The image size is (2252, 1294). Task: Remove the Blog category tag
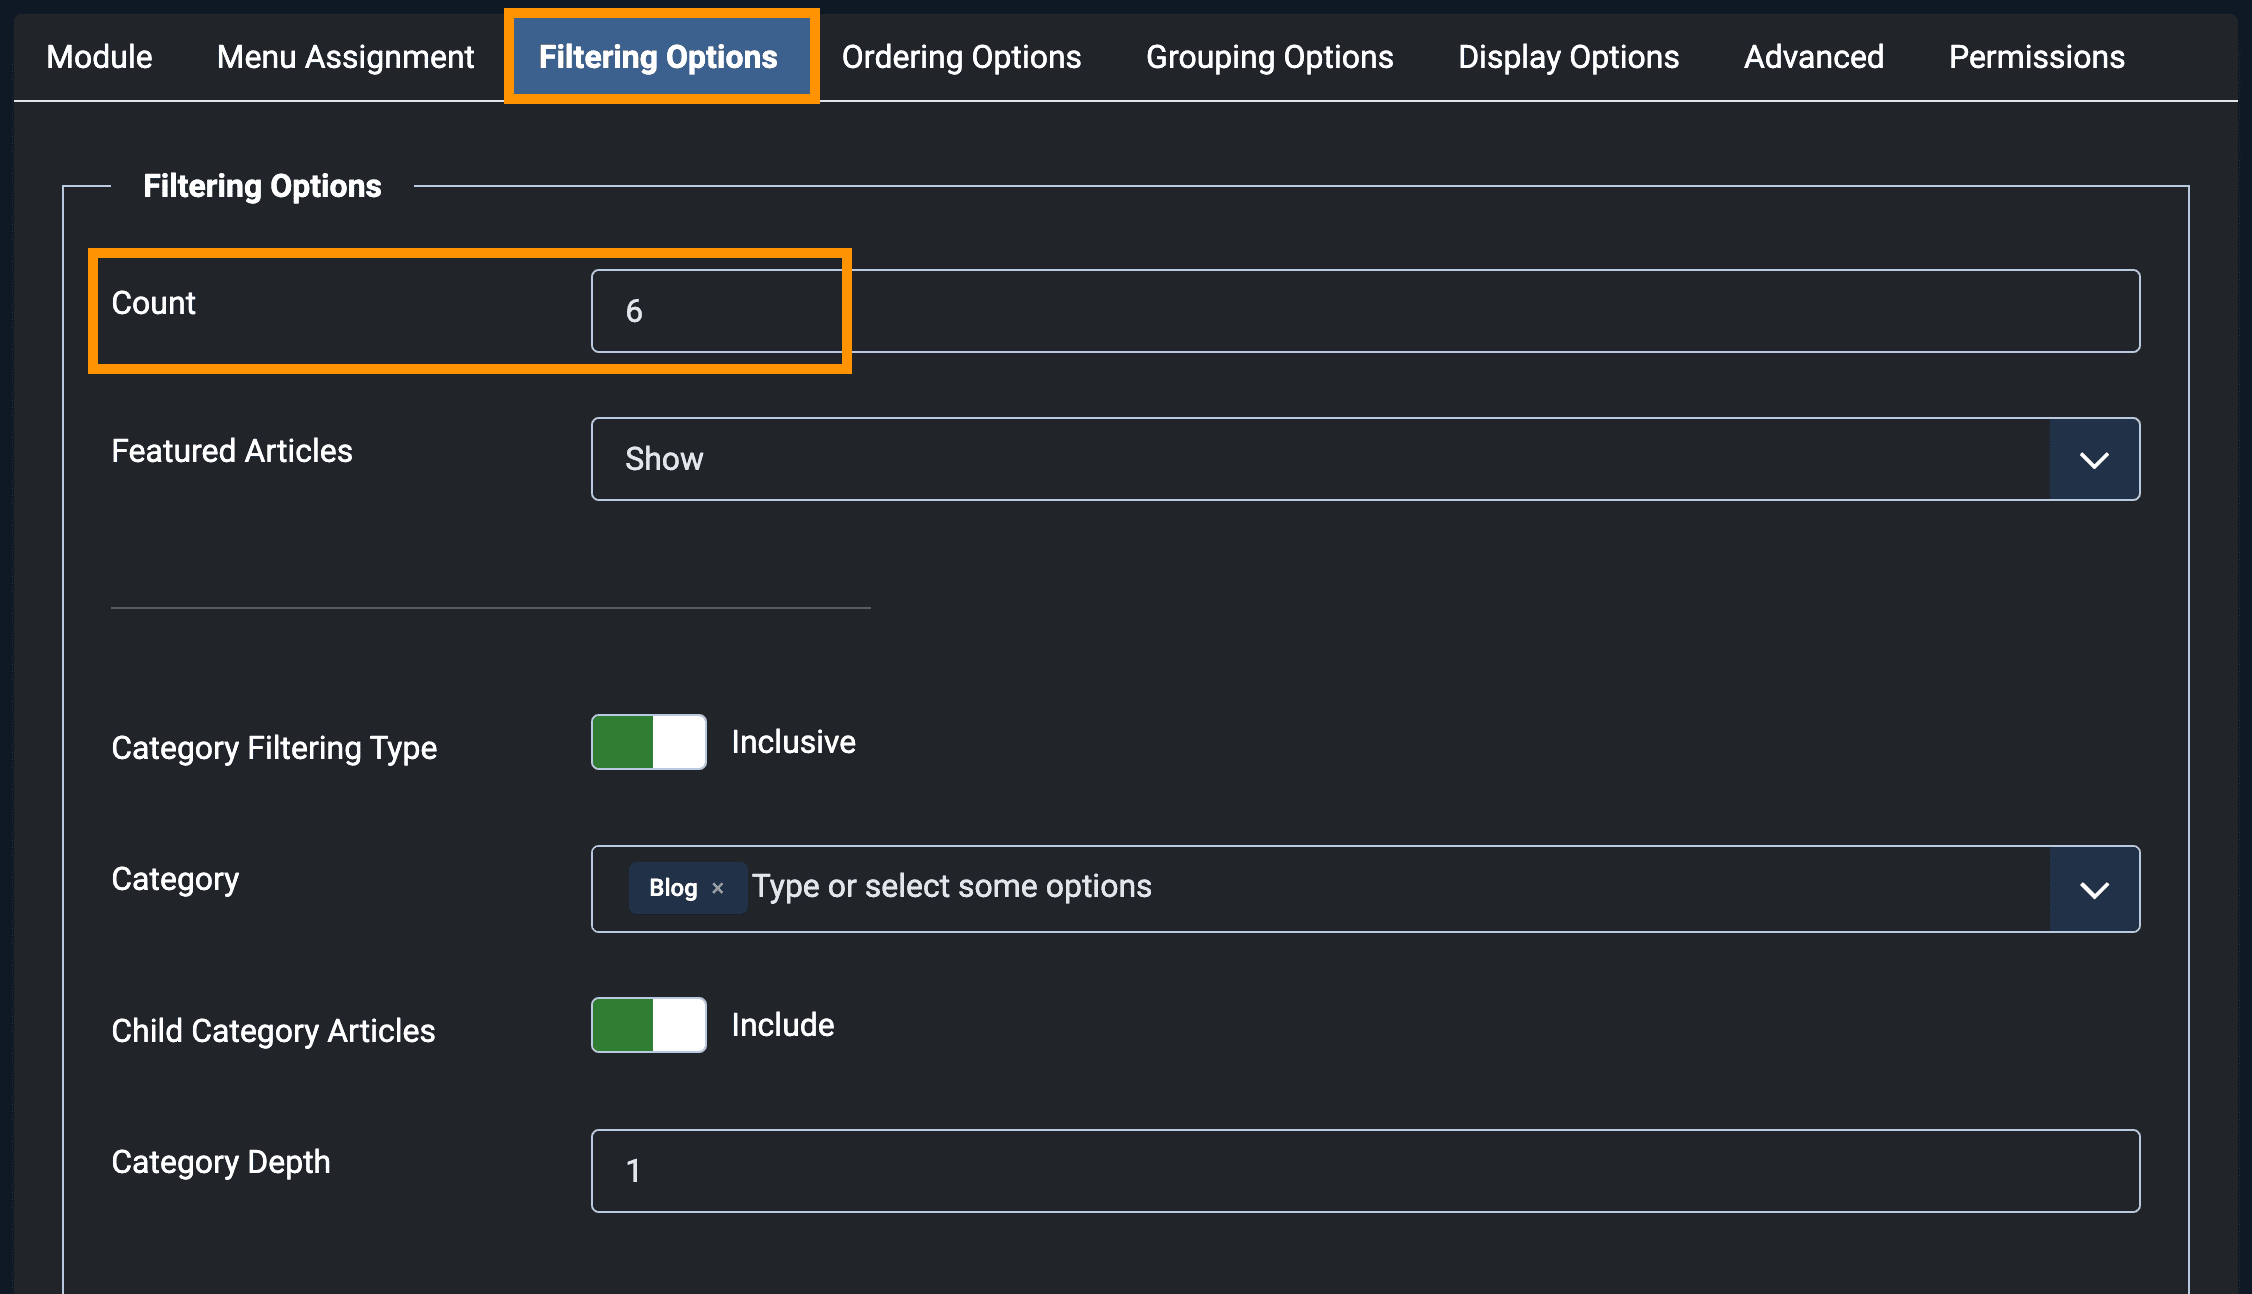pos(717,888)
